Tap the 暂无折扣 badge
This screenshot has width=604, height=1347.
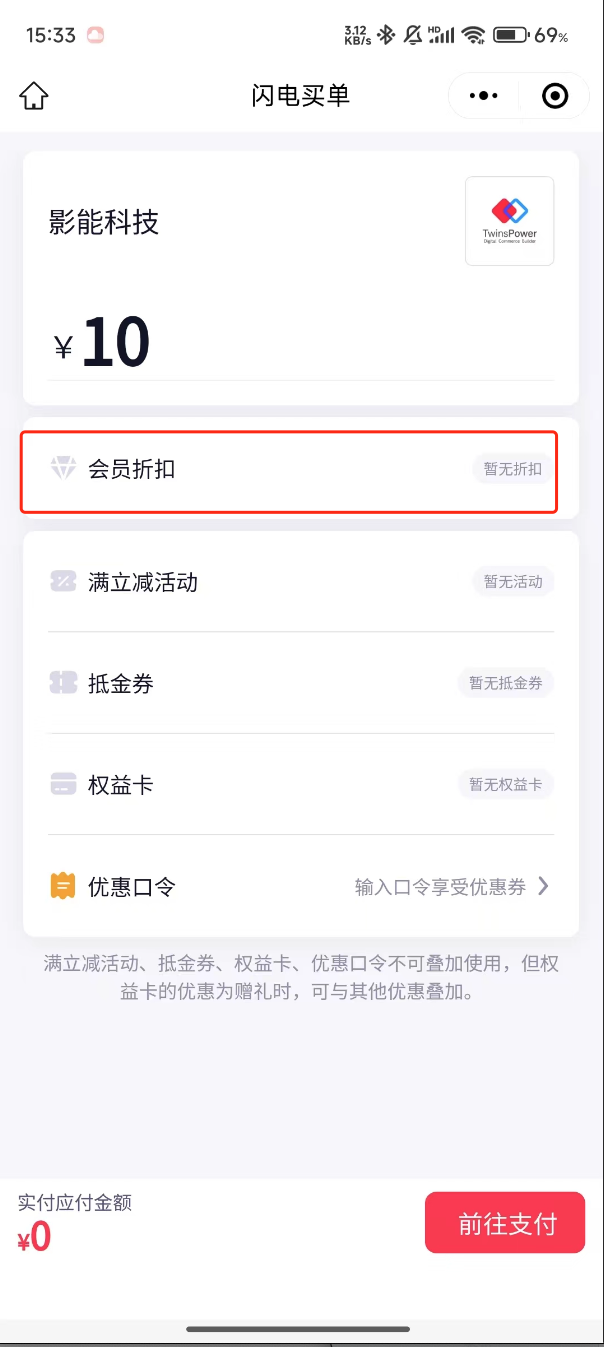point(512,469)
